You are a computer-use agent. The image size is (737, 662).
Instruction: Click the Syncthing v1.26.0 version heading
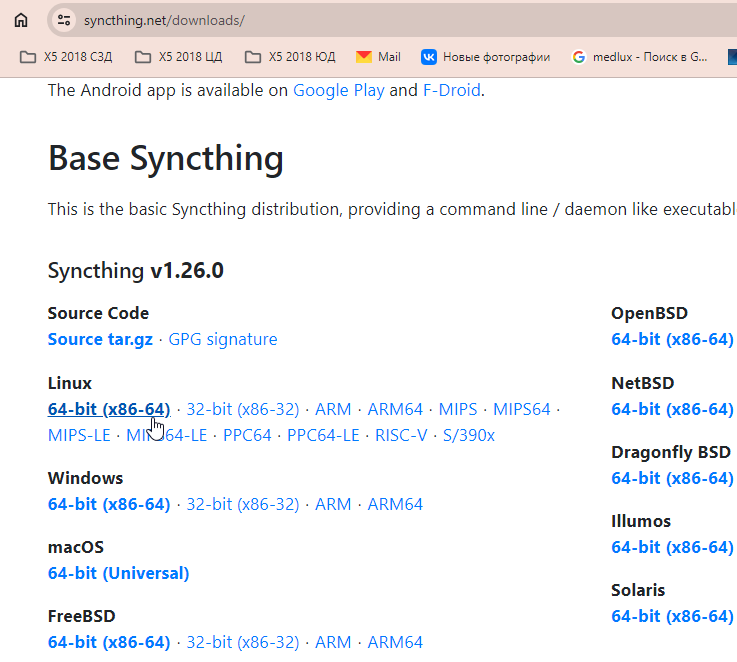135,271
